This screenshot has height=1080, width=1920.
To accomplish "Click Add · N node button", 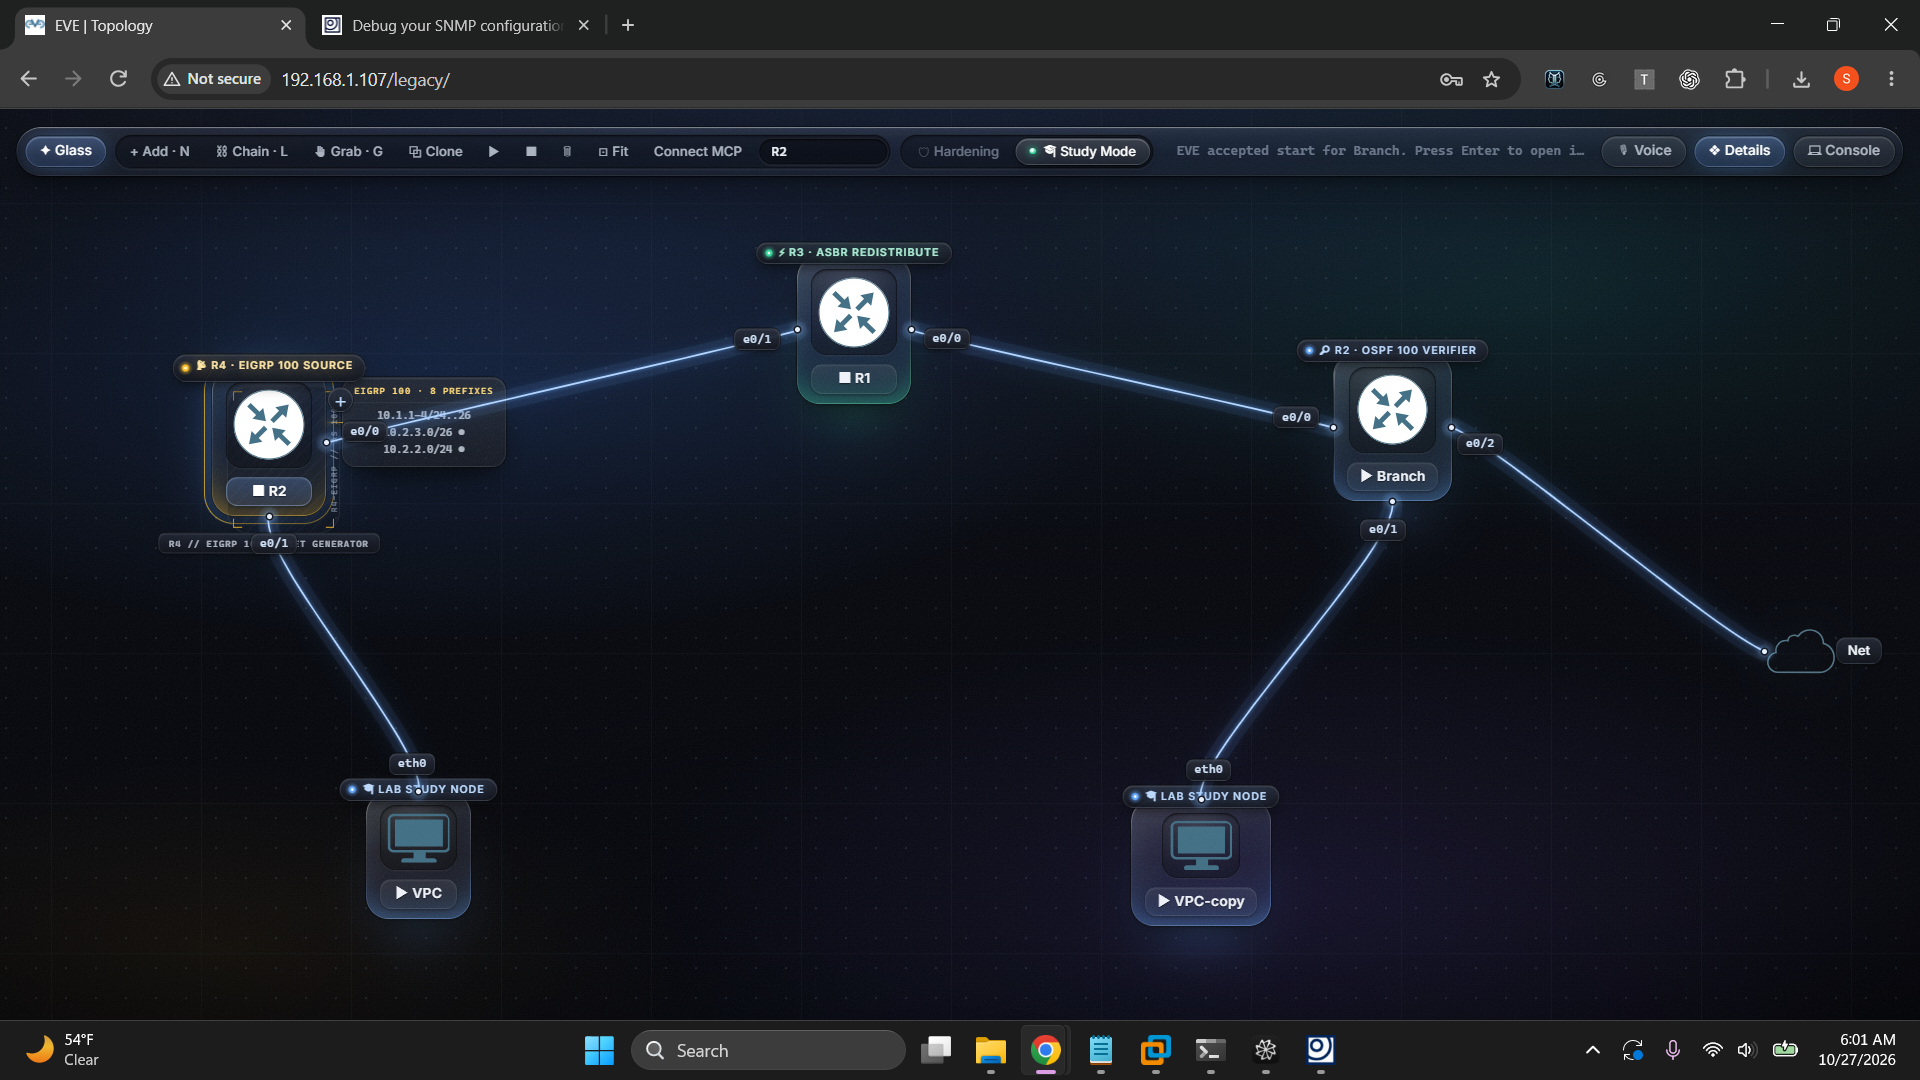I will tap(159, 151).
